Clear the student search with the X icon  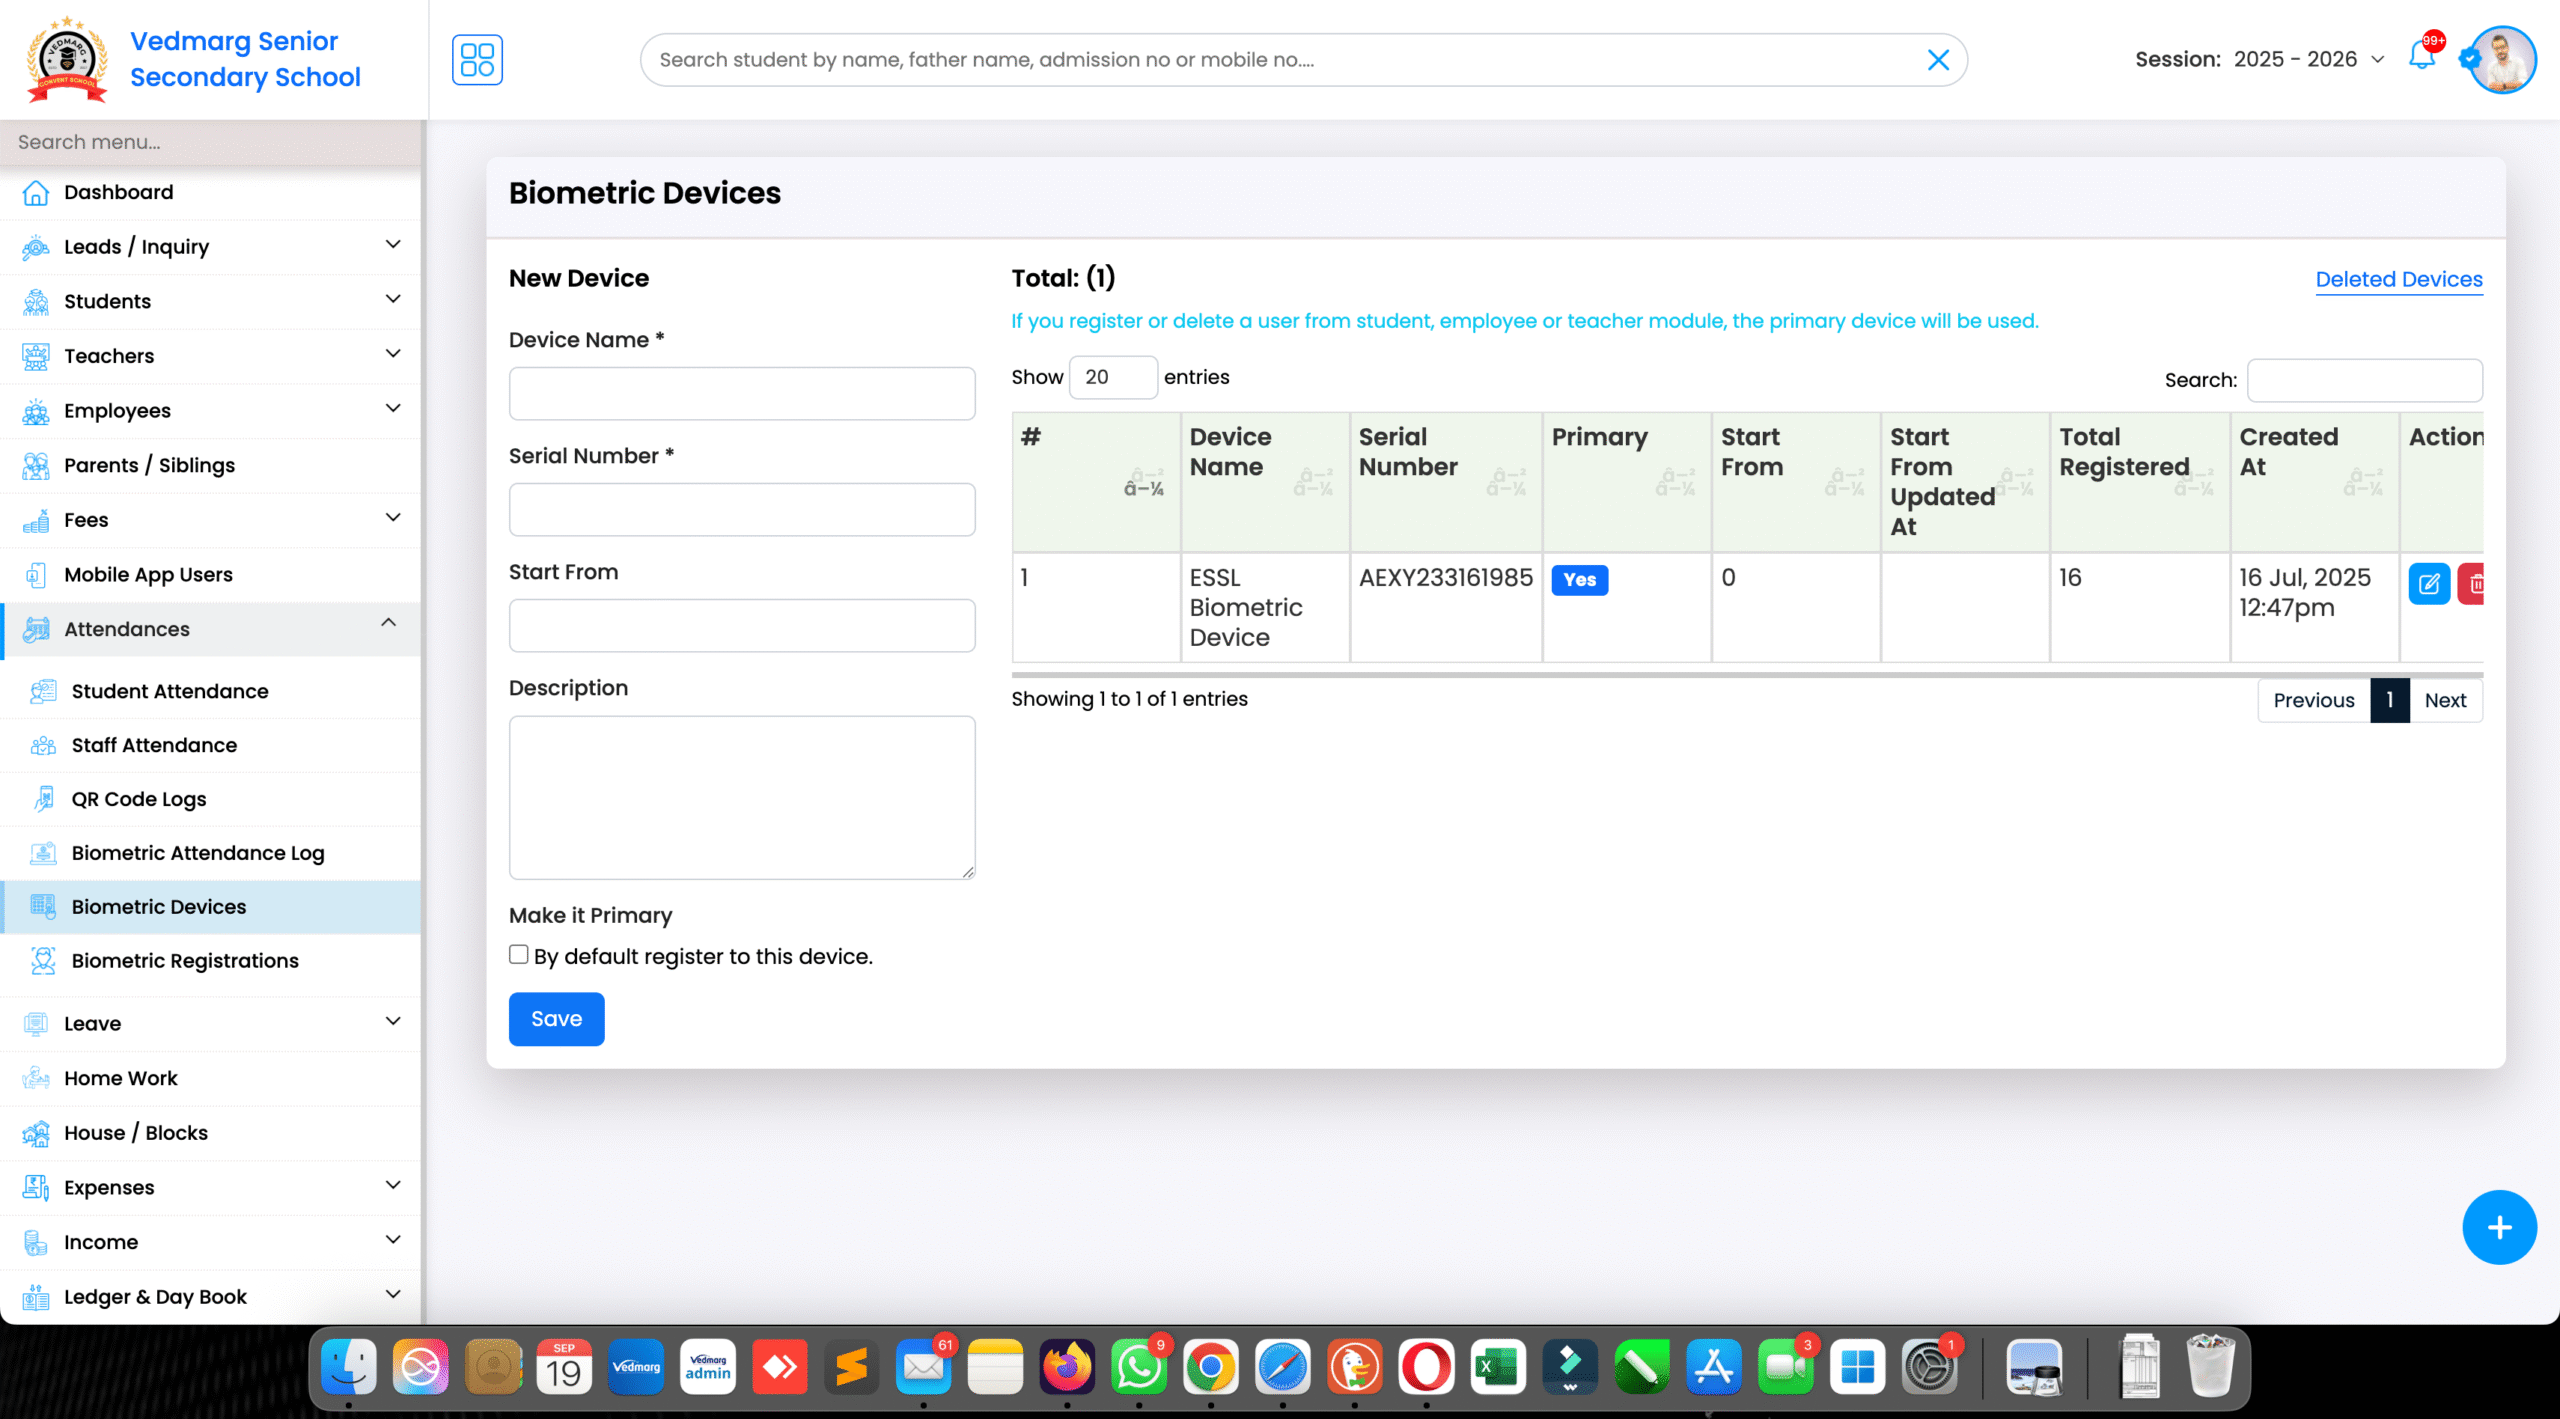(1938, 59)
